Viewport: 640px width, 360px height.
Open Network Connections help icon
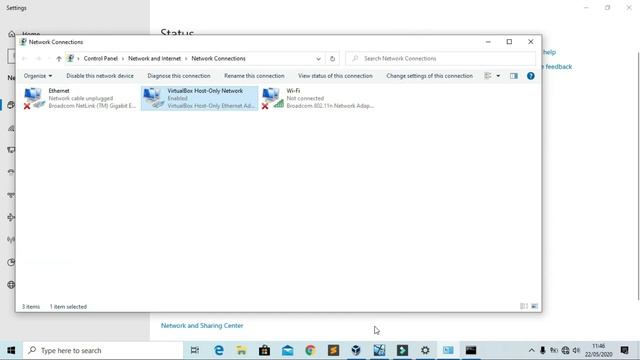point(531,76)
